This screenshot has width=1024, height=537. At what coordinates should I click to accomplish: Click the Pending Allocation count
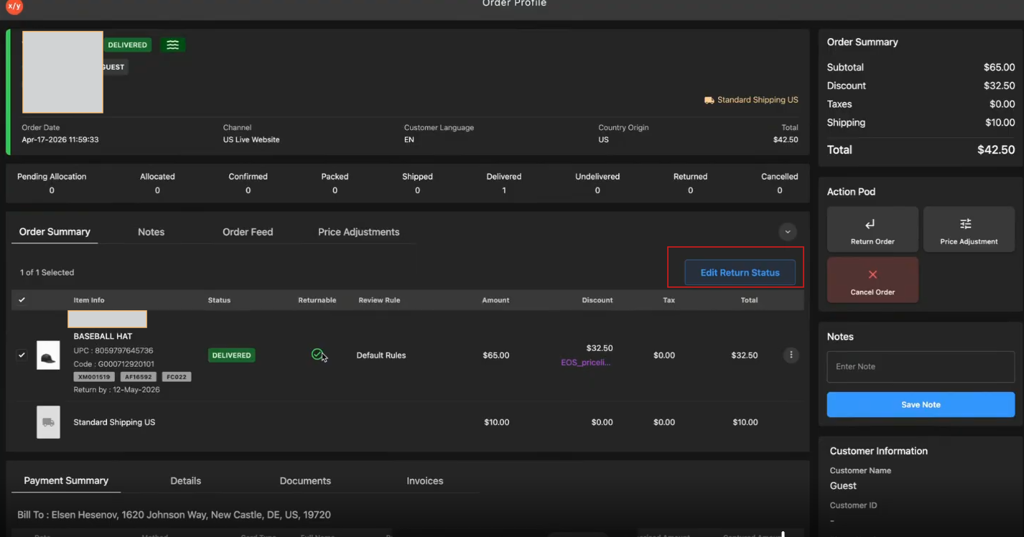click(x=52, y=191)
